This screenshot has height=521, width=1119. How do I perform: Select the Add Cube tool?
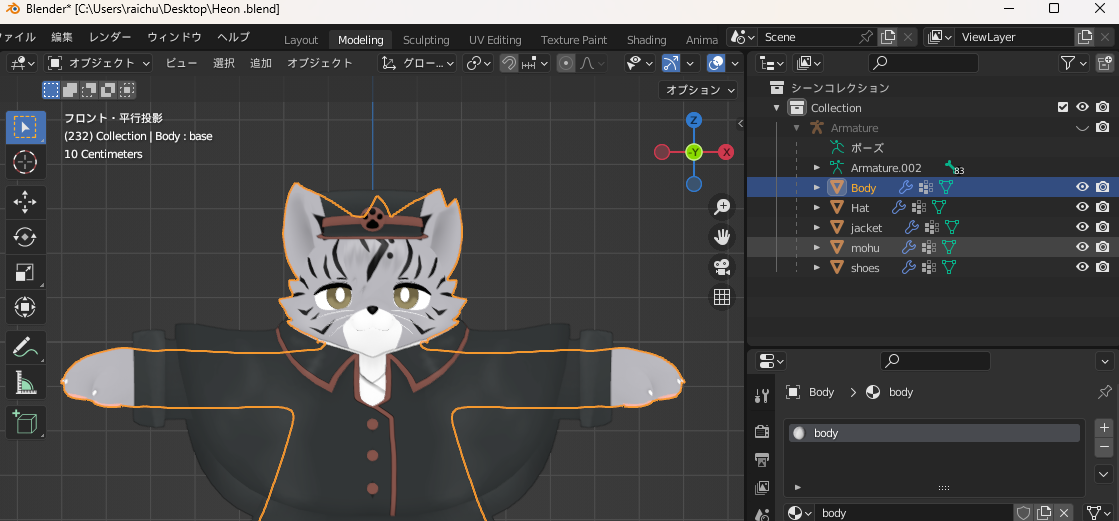tap(26, 423)
